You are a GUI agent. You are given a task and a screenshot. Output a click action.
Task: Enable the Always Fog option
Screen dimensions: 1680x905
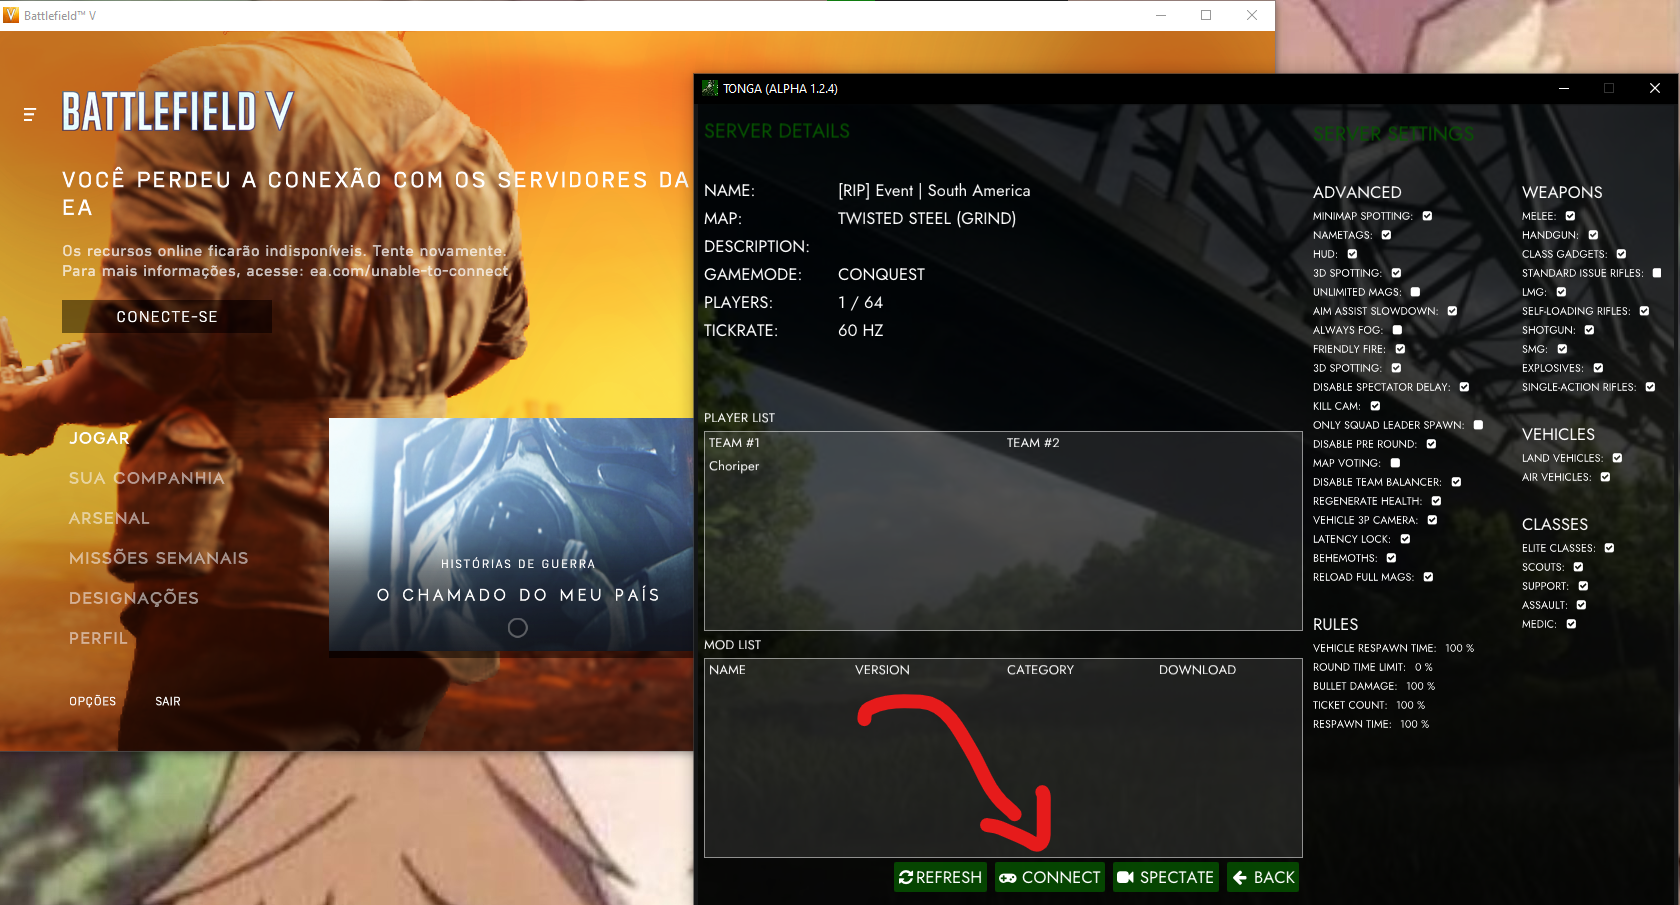[1397, 330]
